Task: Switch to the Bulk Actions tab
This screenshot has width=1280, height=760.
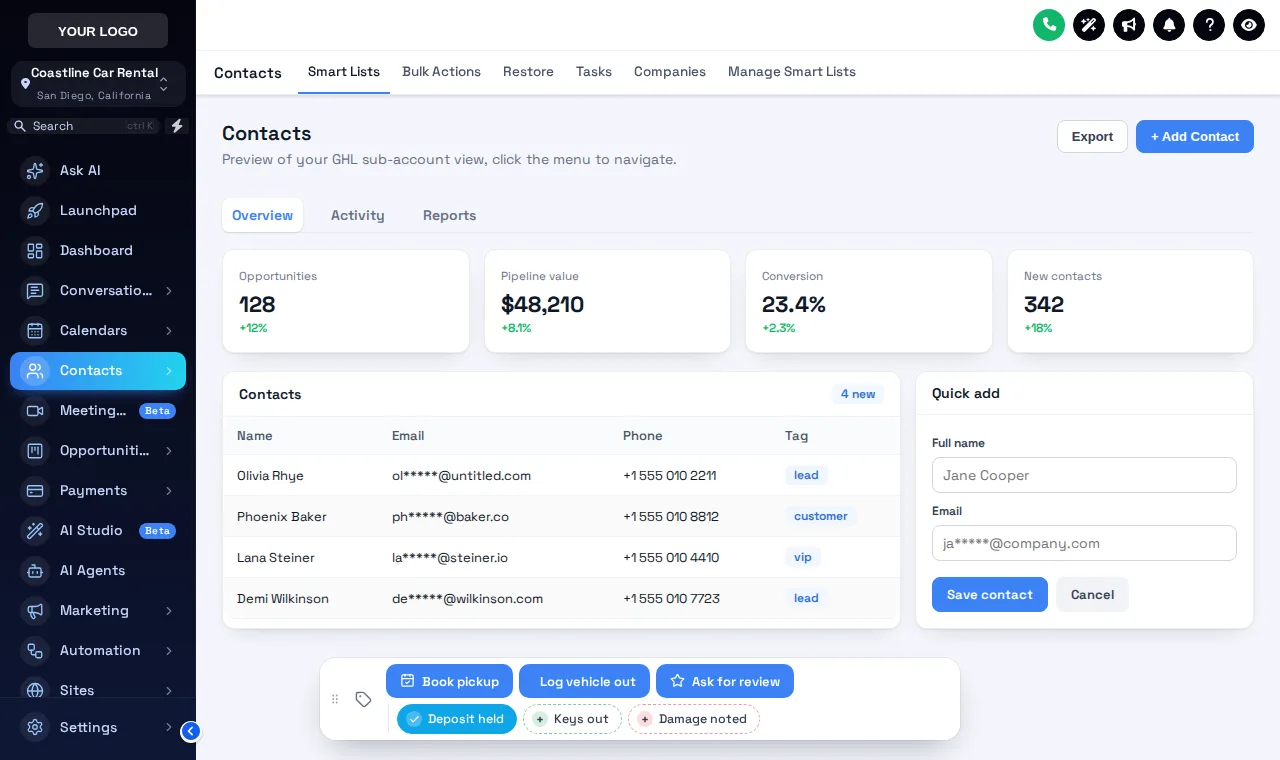Action: tap(441, 72)
